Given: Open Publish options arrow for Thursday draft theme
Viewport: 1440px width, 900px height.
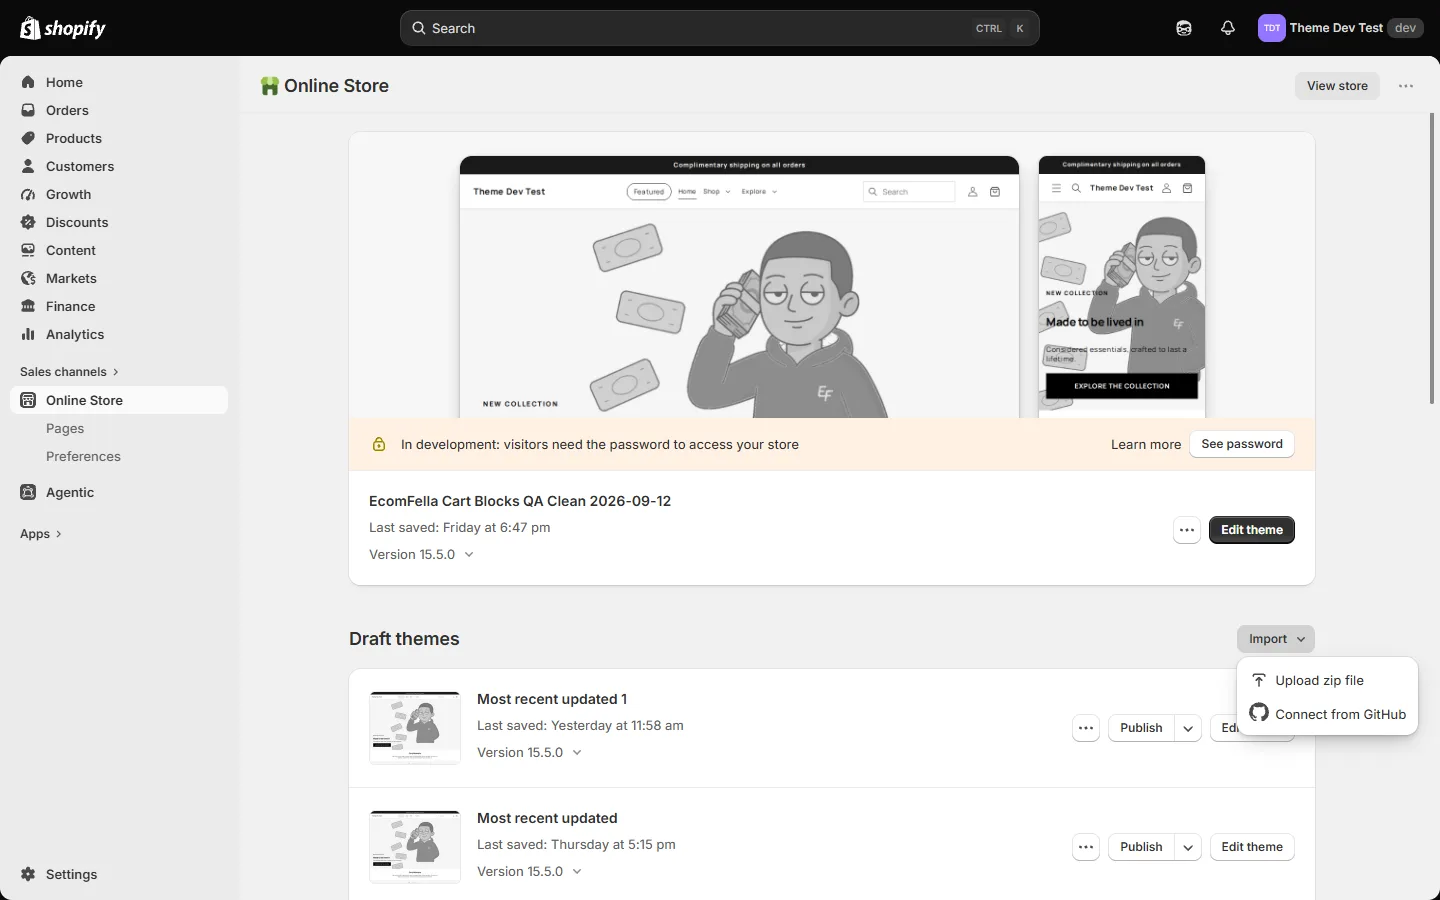Looking at the screenshot, I should [1188, 847].
